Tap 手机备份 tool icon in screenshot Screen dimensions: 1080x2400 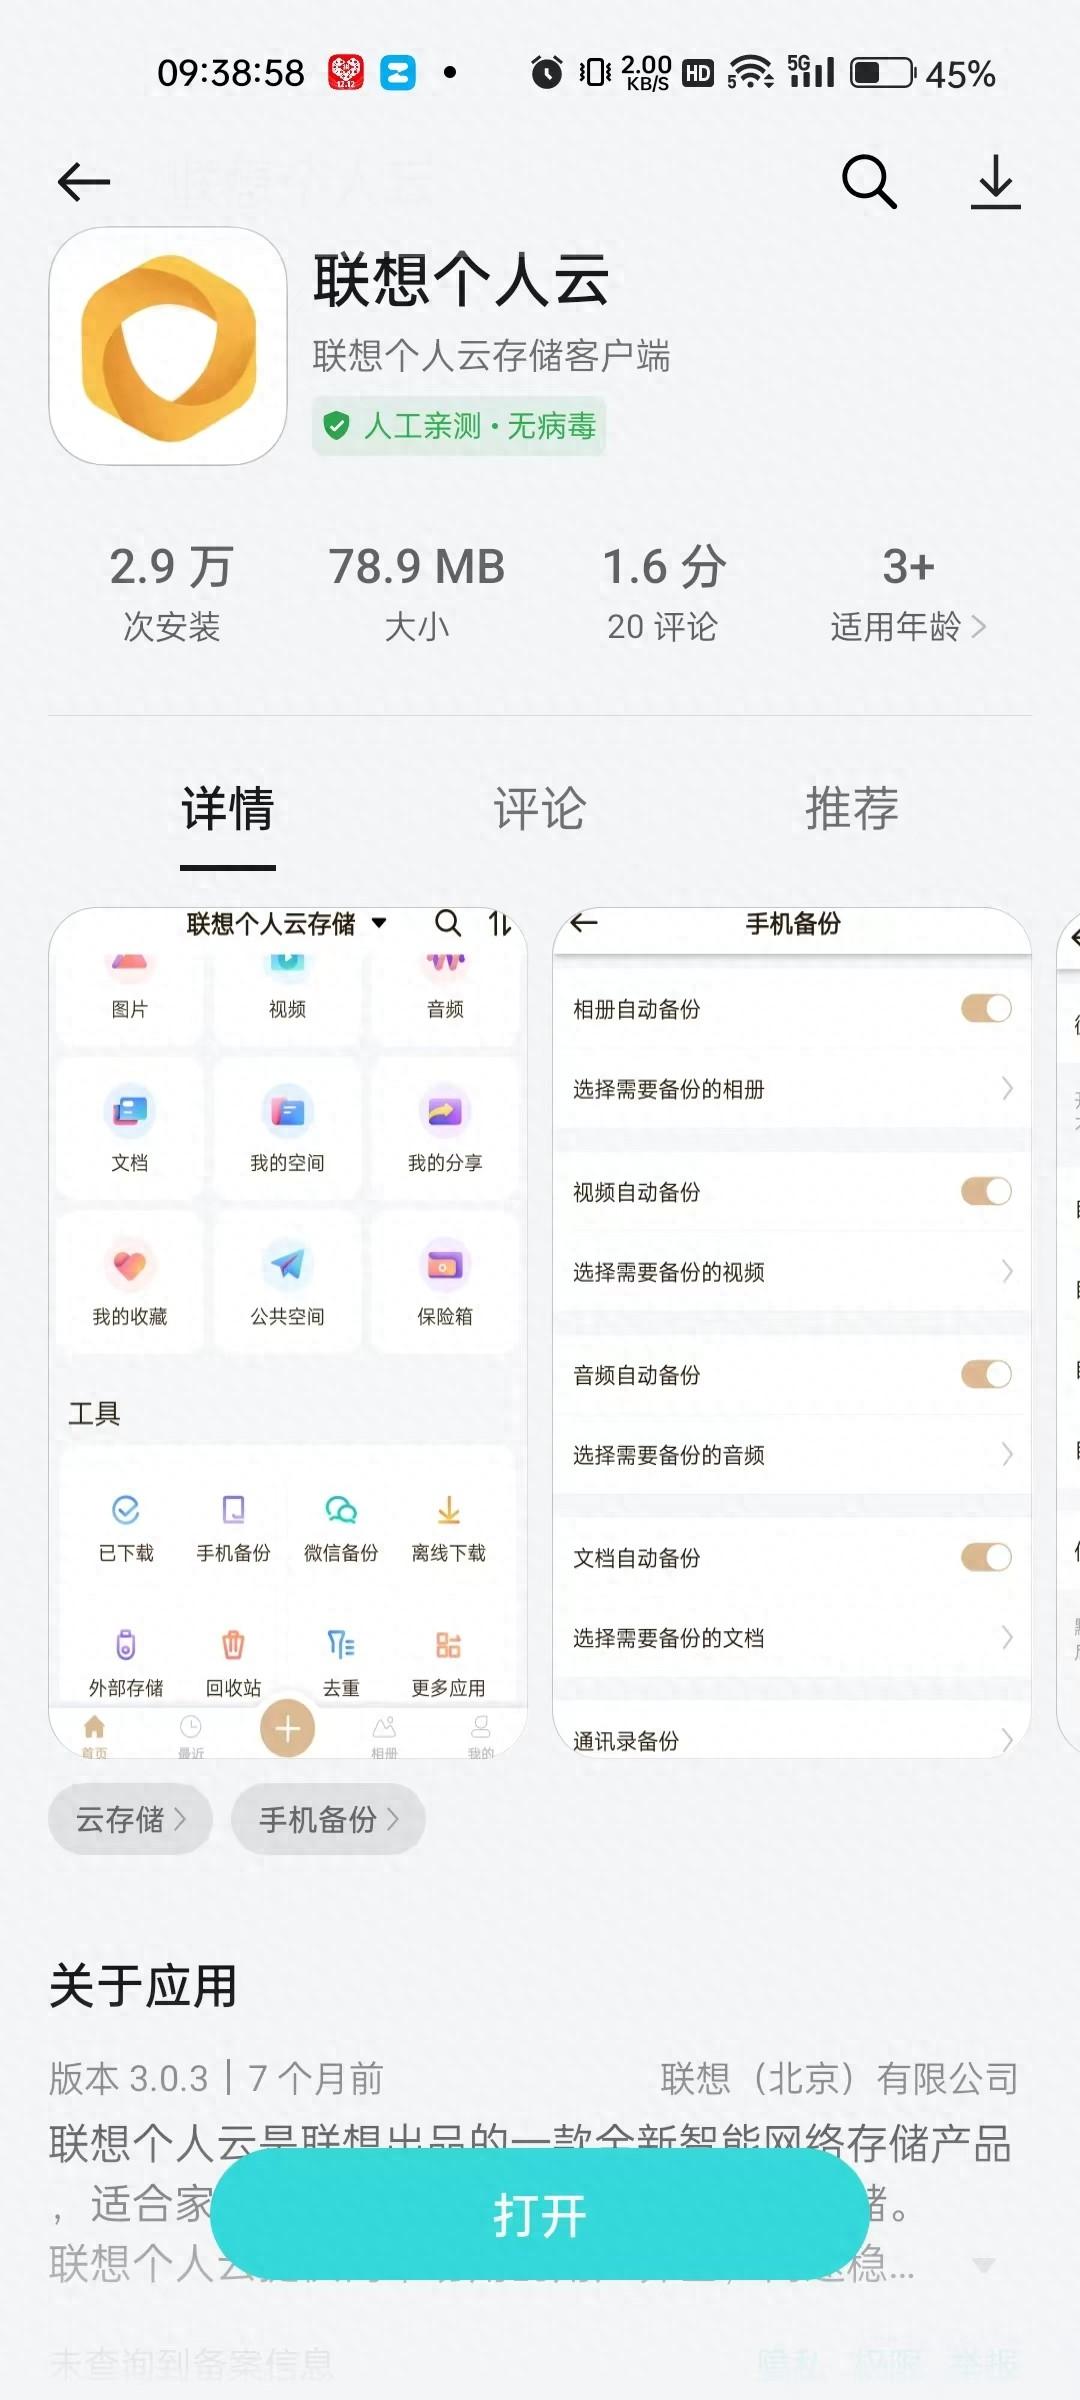click(x=233, y=1509)
